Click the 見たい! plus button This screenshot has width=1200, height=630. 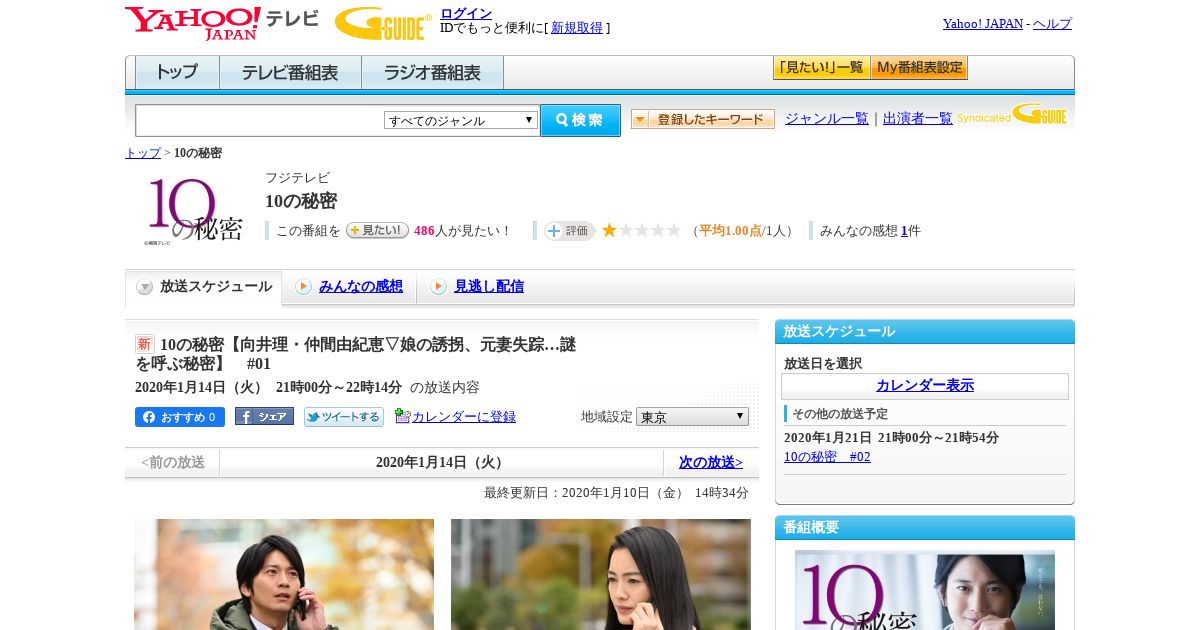coord(377,230)
